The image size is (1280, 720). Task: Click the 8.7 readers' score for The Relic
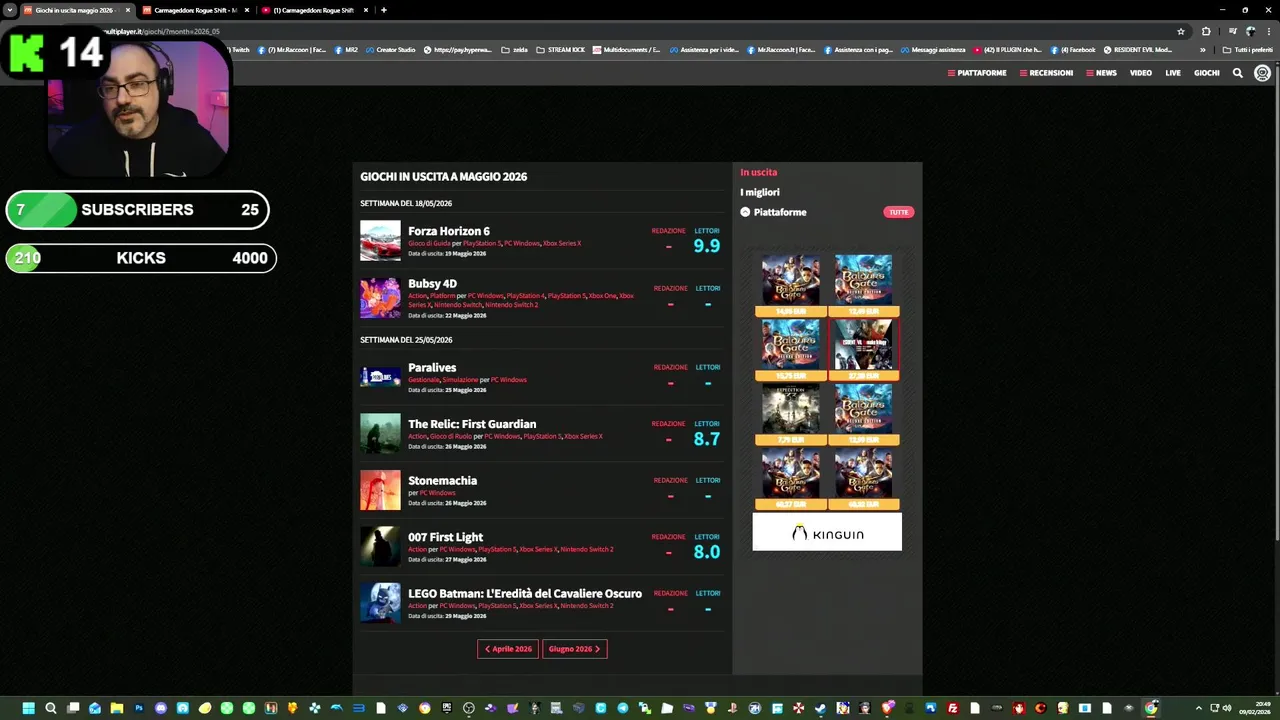(706, 439)
